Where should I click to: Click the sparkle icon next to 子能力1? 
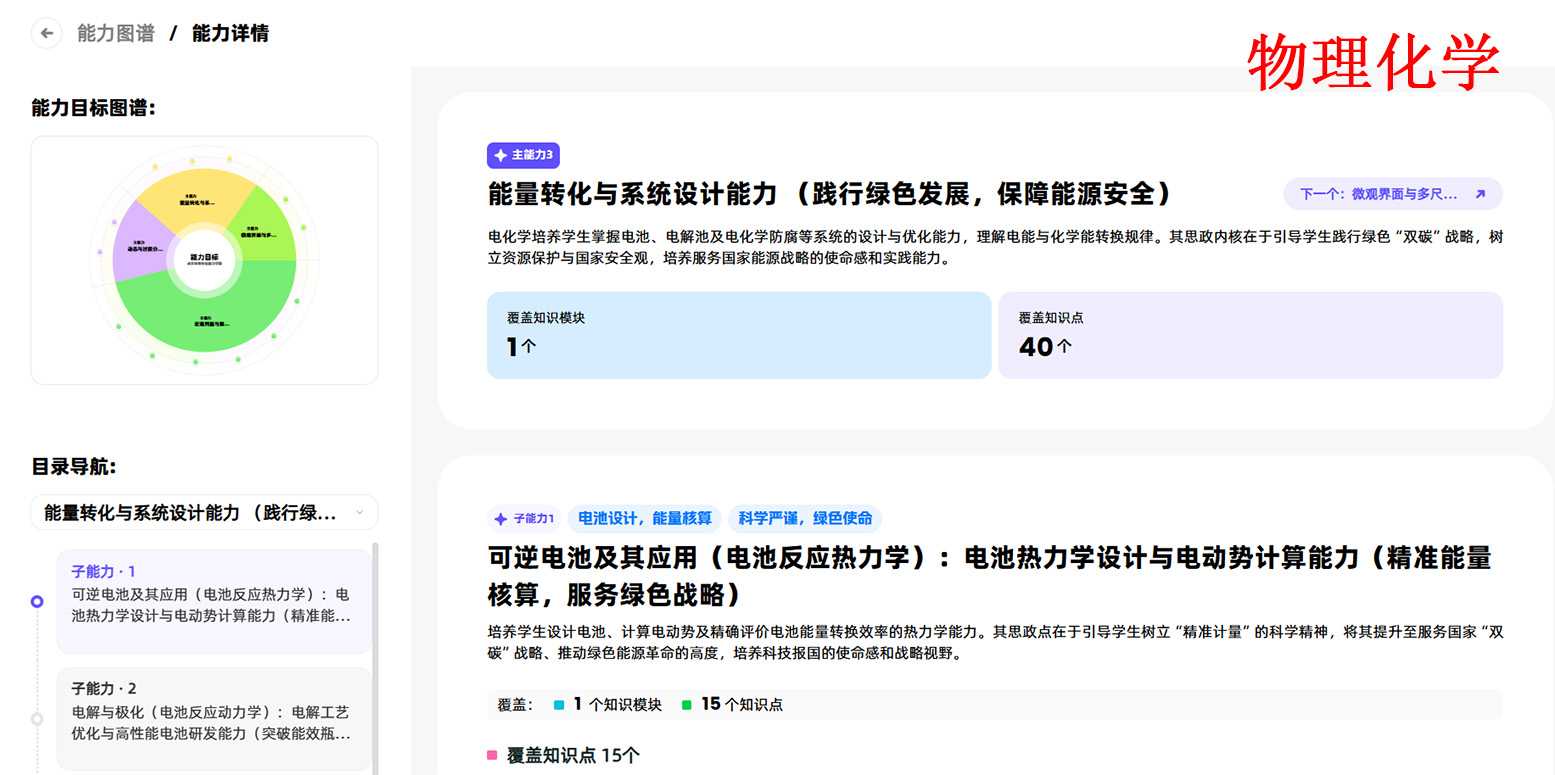pos(501,519)
